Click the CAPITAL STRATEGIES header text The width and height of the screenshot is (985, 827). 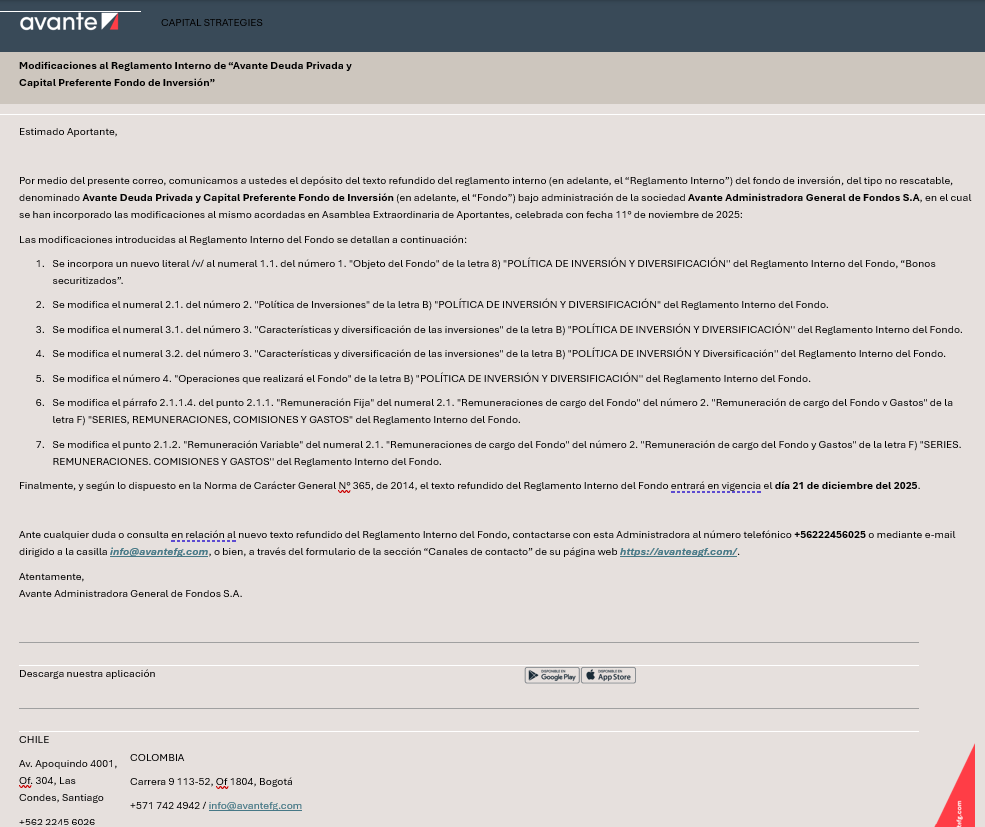coord(211,22)
